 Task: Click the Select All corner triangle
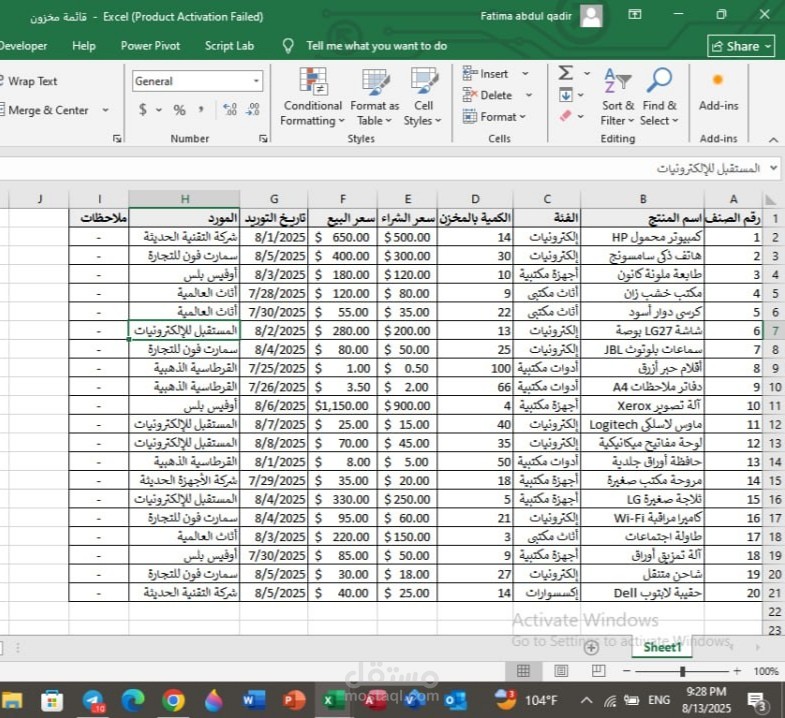click(771, 200)
